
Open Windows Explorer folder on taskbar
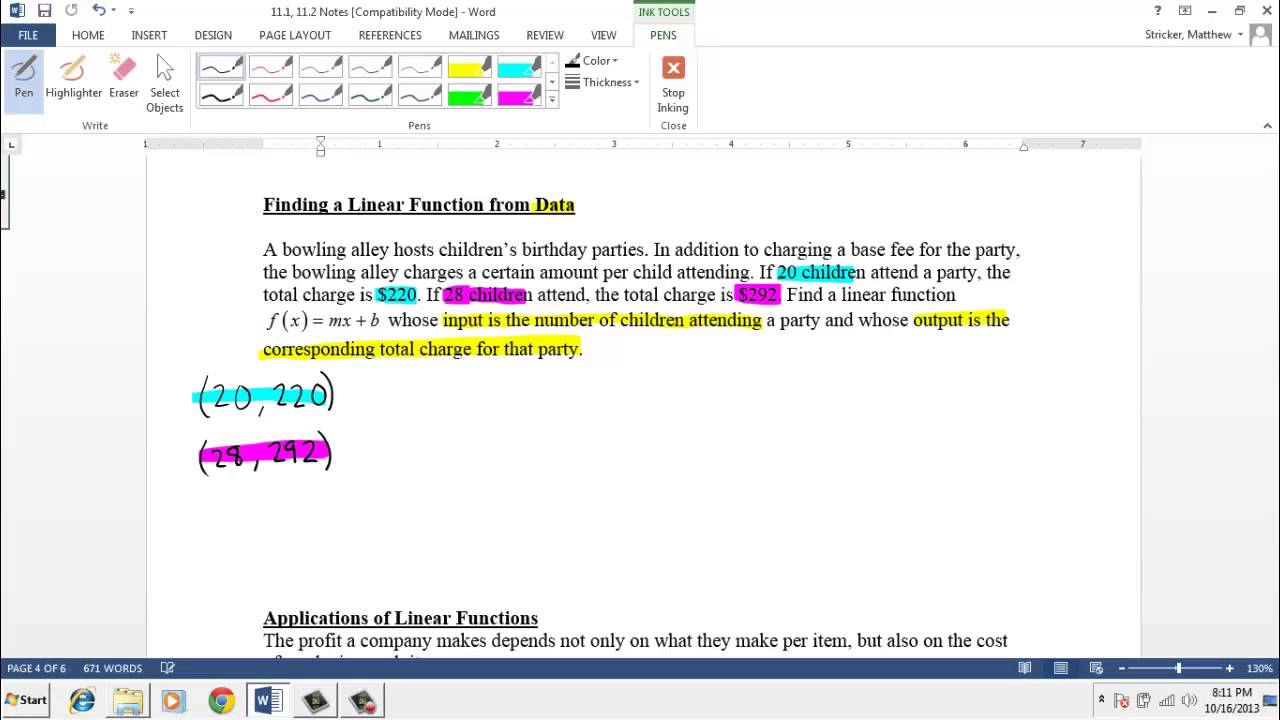click(x=128, y=701)
